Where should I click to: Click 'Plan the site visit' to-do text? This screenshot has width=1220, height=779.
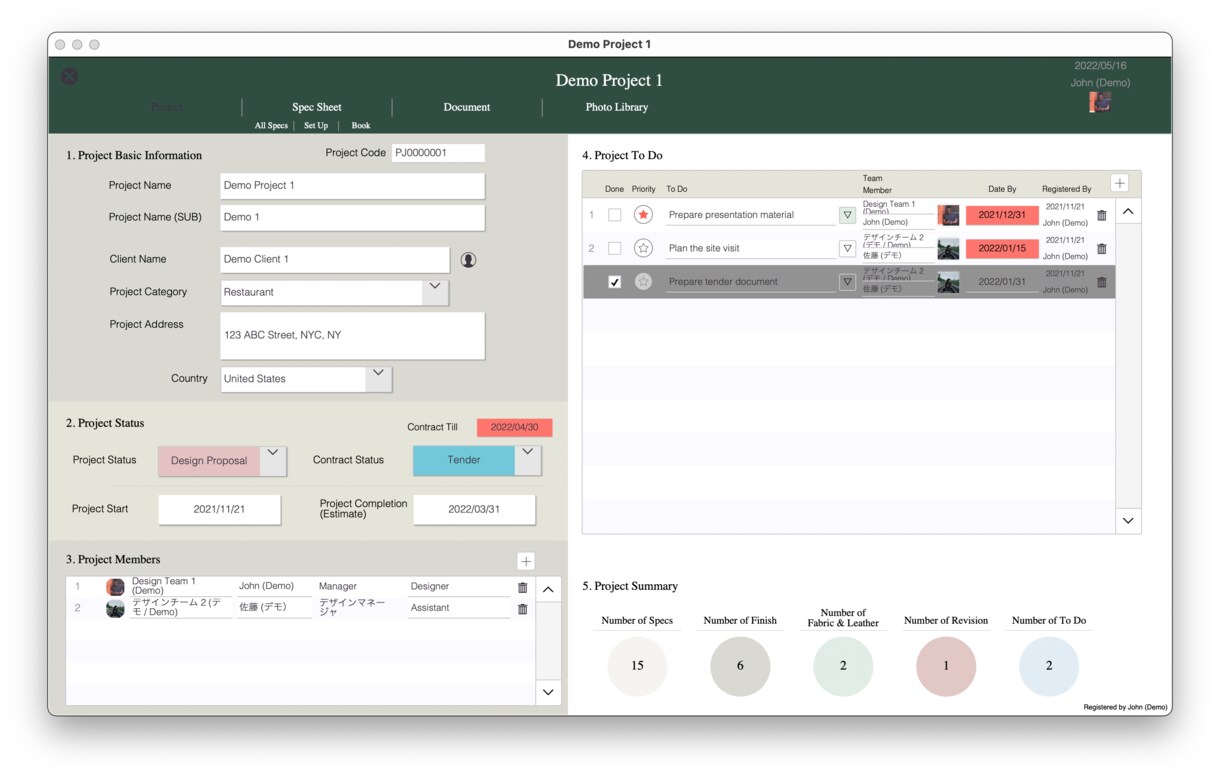(704, 248)
